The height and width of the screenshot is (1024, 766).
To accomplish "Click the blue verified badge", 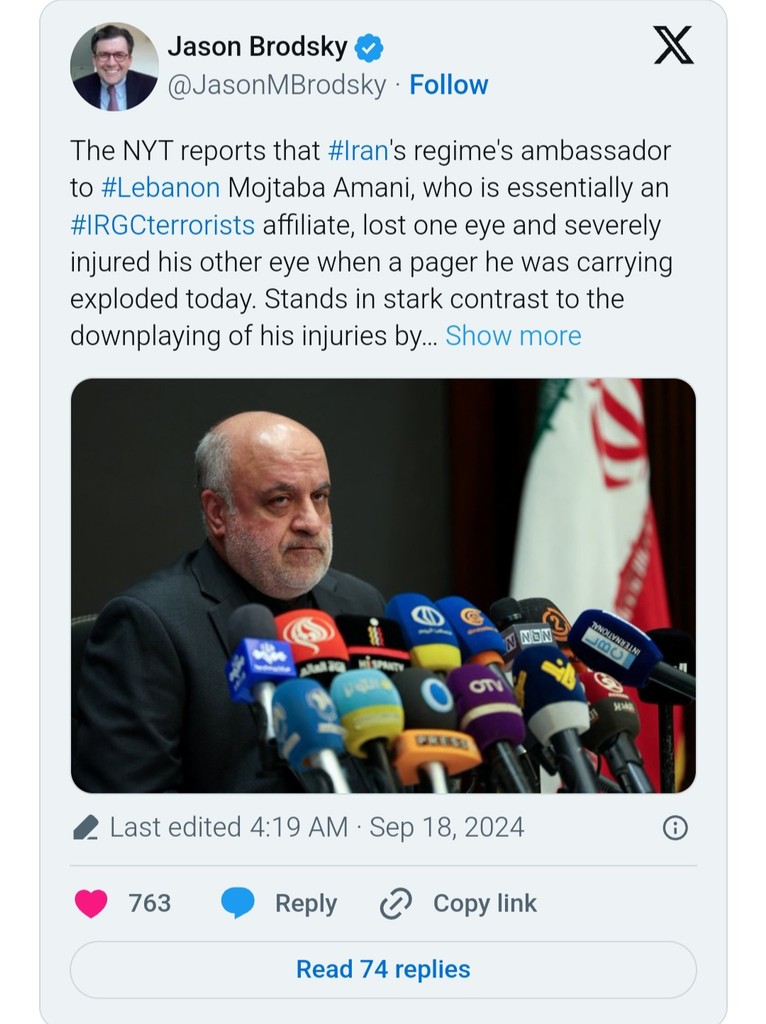I will coord(370,47).
